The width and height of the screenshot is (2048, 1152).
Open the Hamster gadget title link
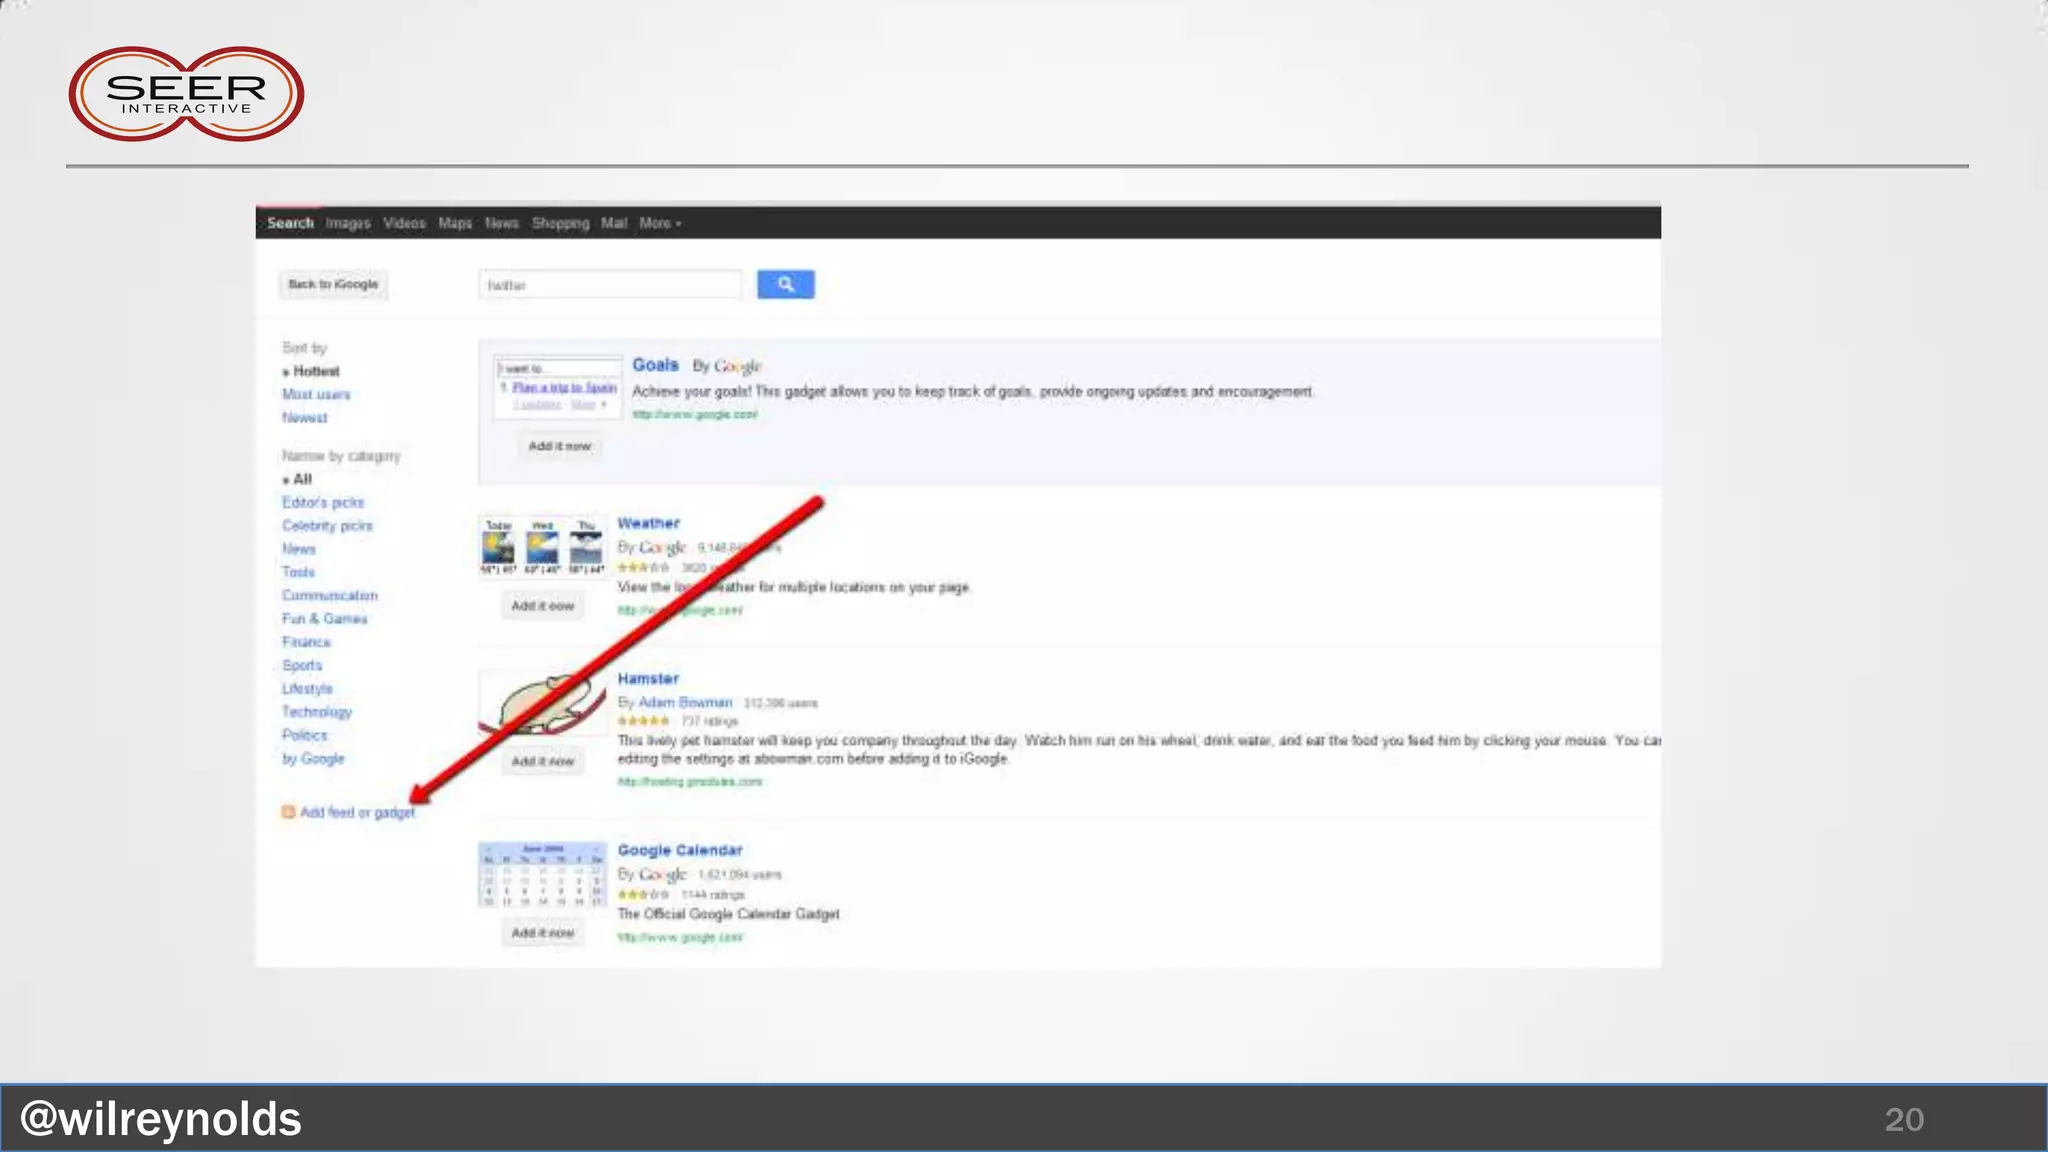point(648,679)
